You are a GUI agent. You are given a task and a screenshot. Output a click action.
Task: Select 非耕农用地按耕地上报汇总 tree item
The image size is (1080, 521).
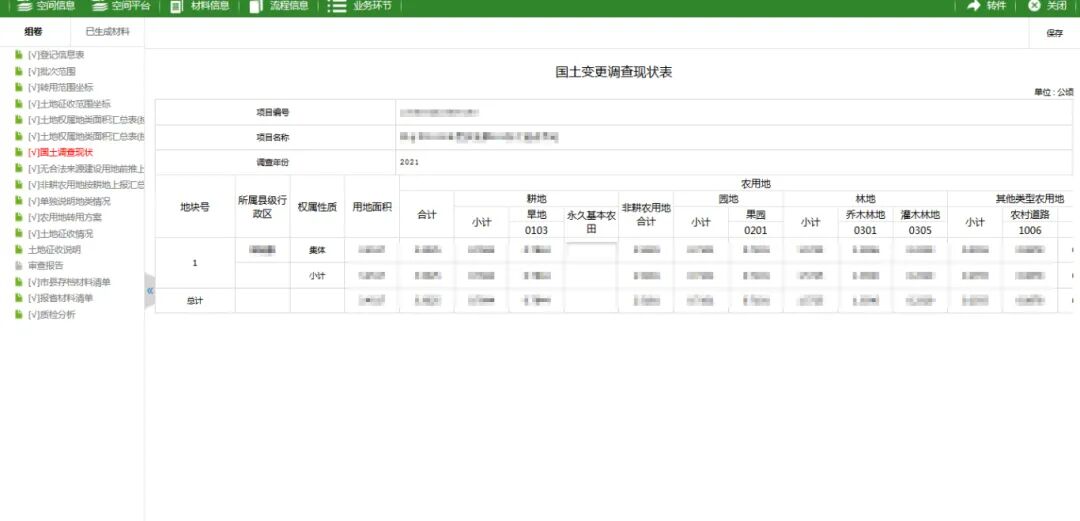[86, 185]
